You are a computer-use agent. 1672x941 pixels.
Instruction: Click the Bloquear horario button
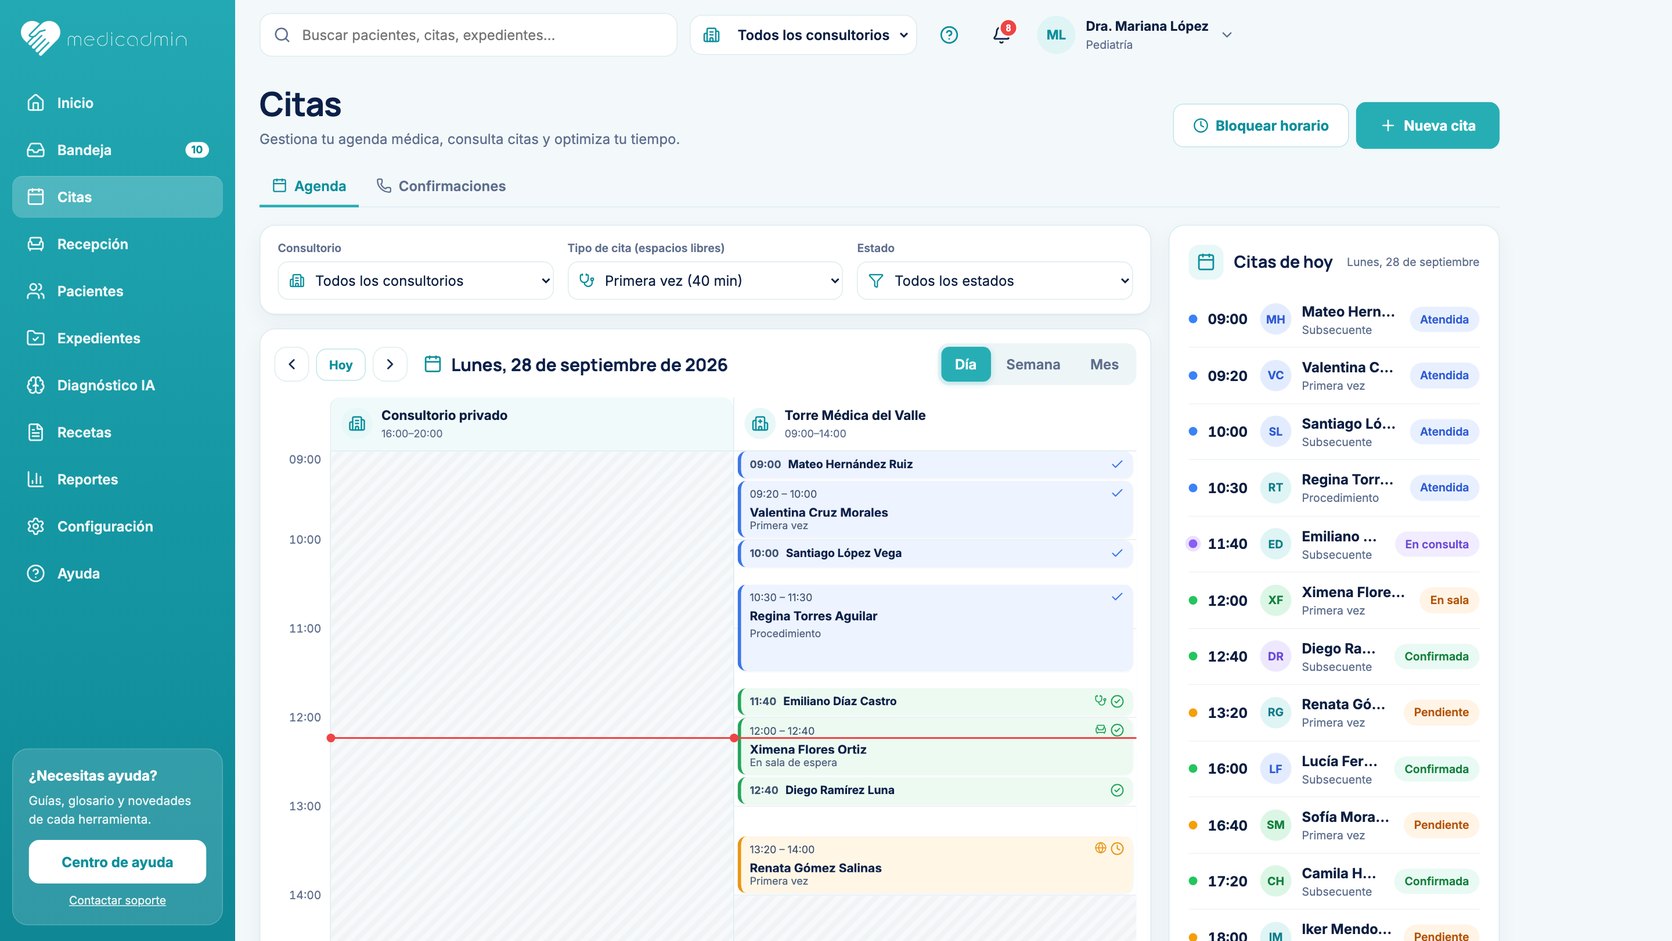(x=1260, y=126)
